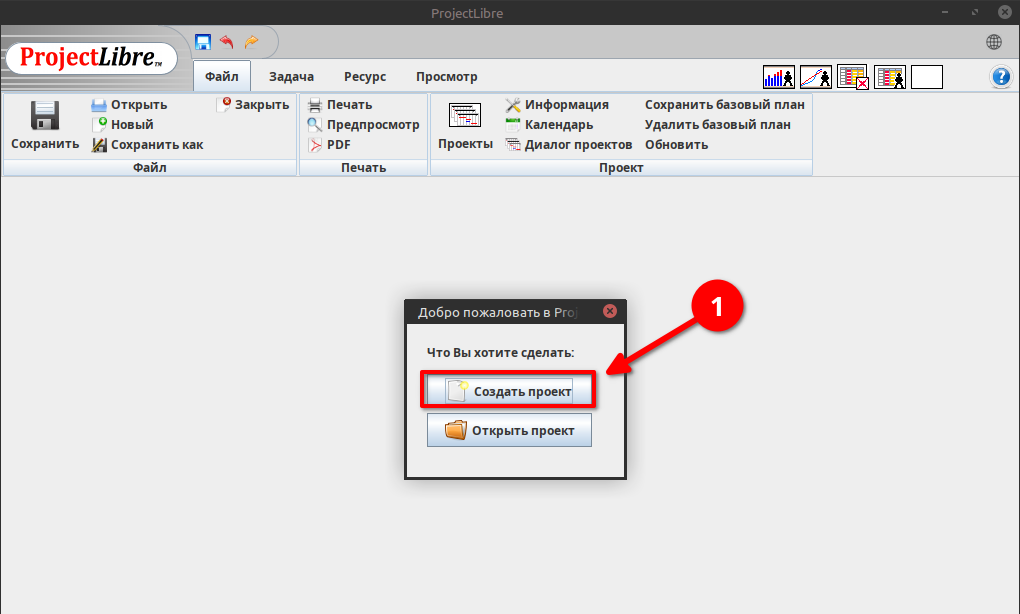Minimize the ProjectLibre window

click(945, 12)
